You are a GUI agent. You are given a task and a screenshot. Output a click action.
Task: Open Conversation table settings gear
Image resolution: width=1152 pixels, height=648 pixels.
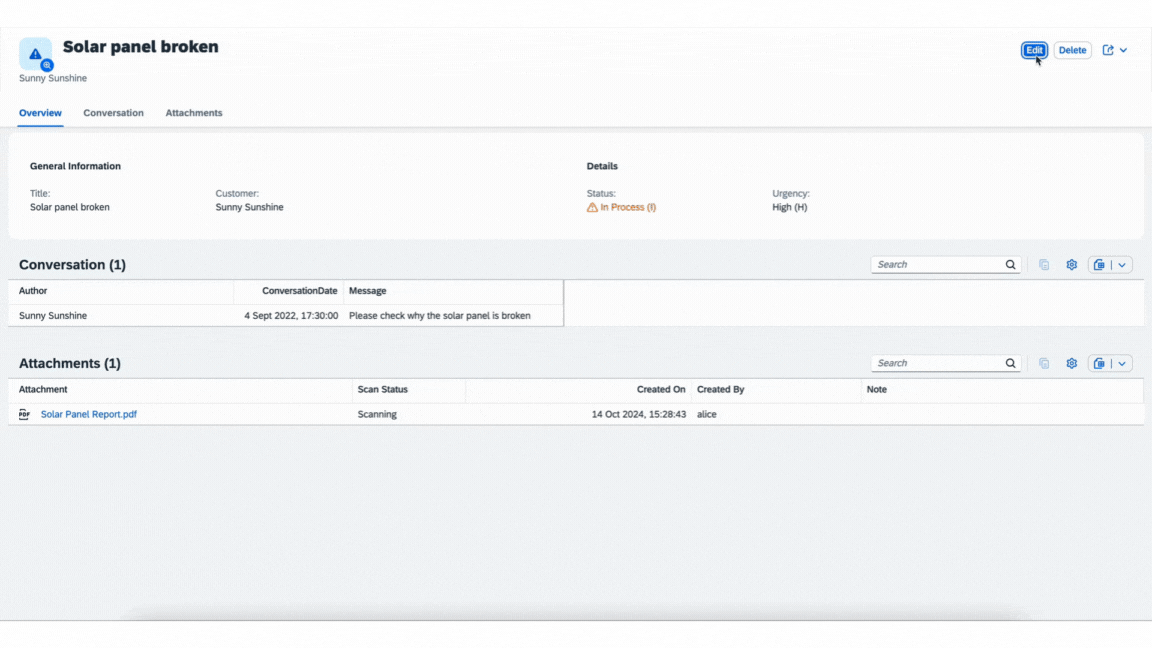(1072, 264)
